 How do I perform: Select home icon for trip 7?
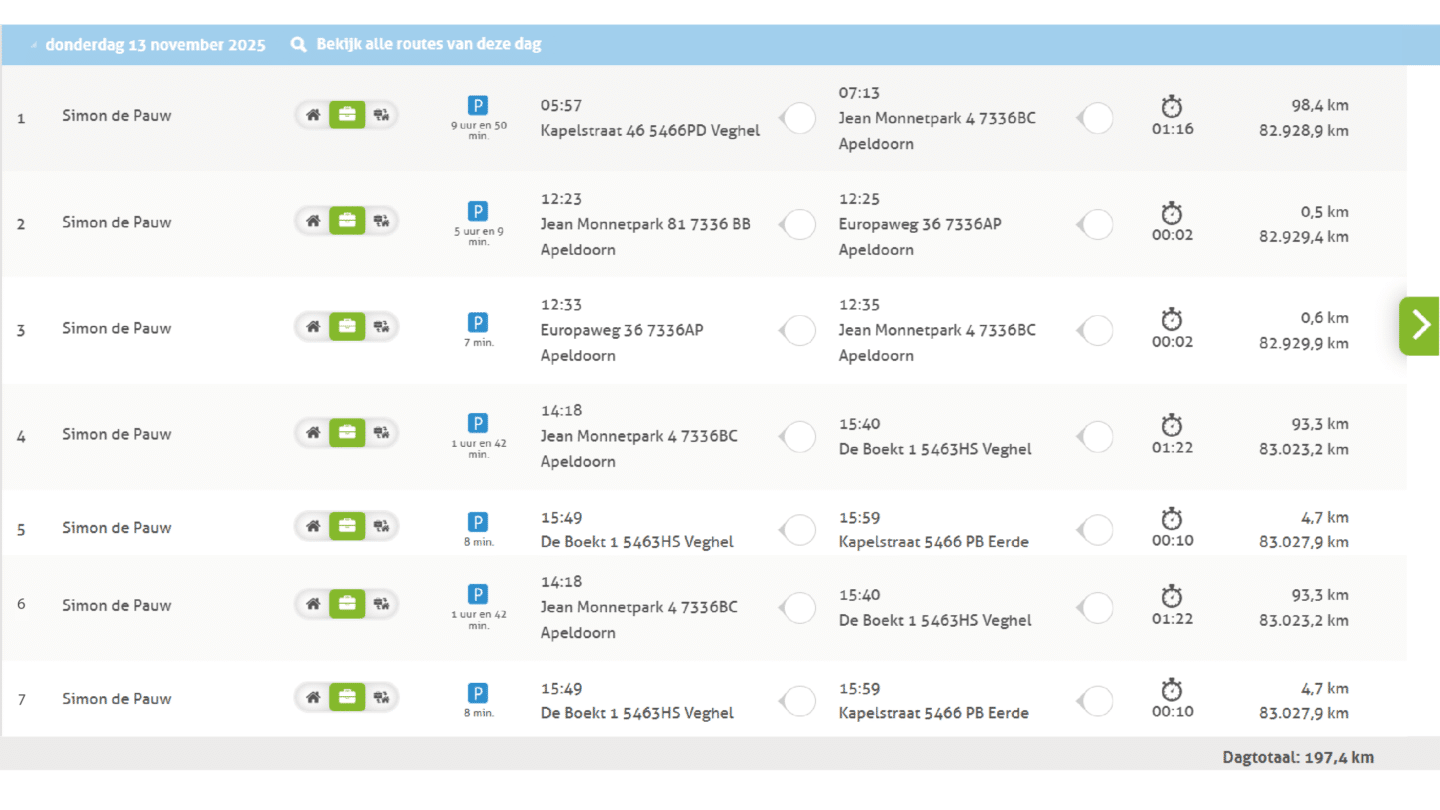pyautogui.click(x=313, y=697)
